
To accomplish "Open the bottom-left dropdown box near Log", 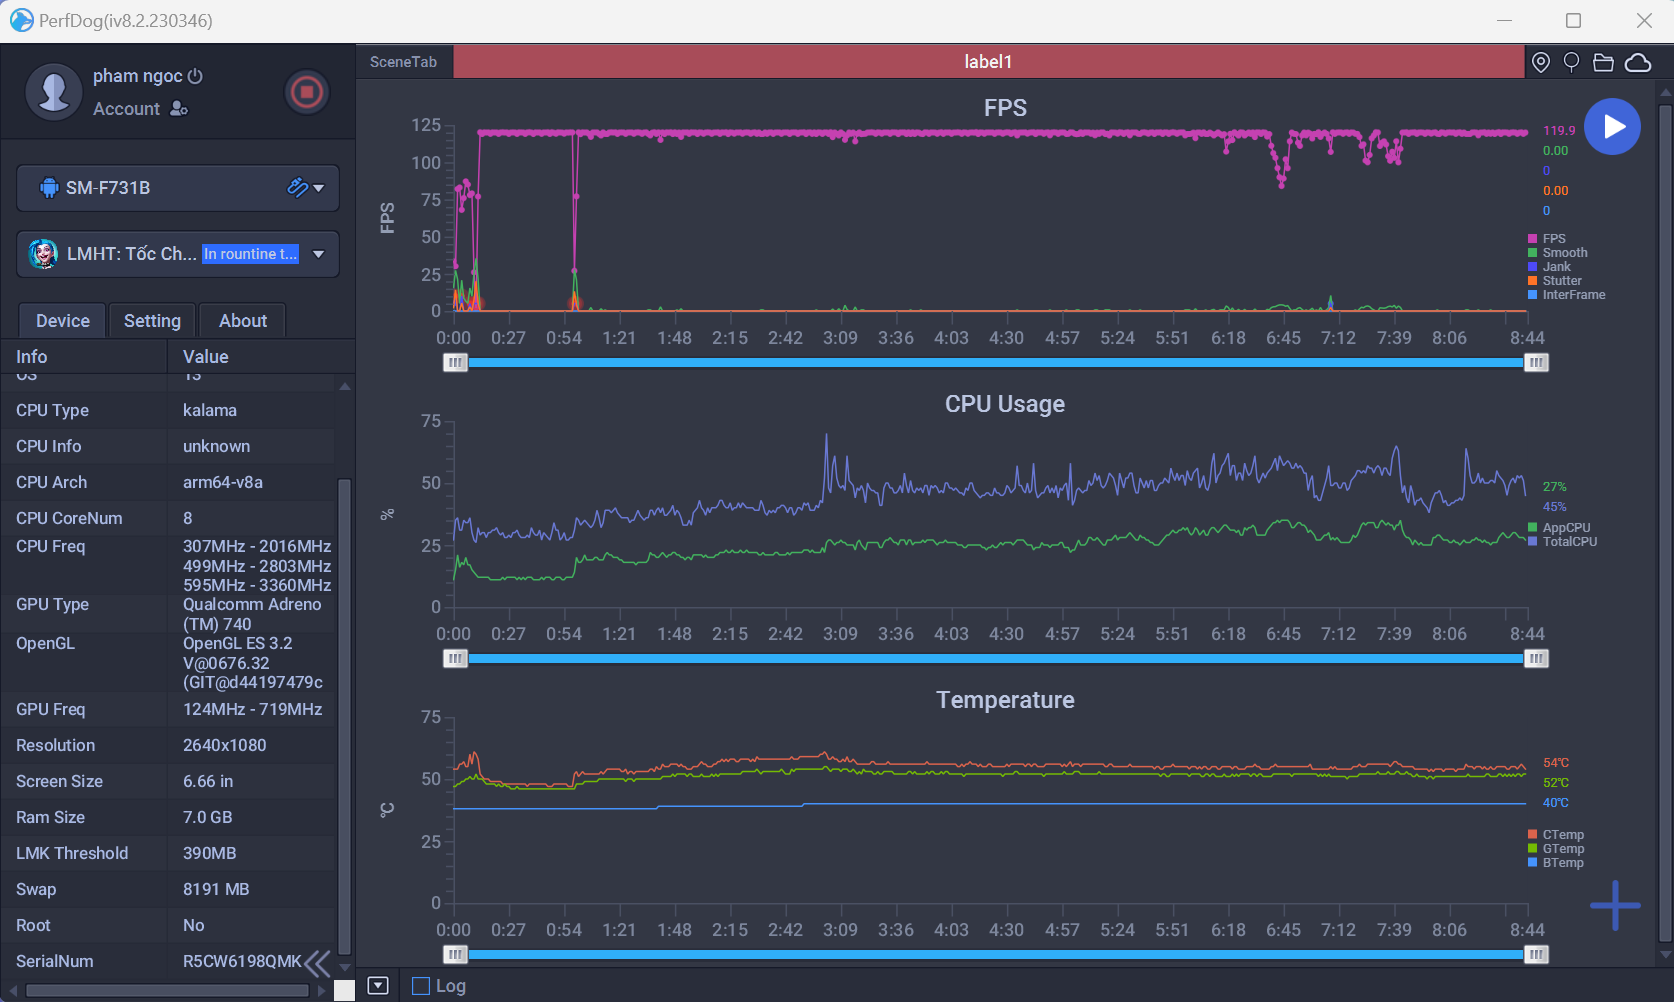I will tap(378, 986).
